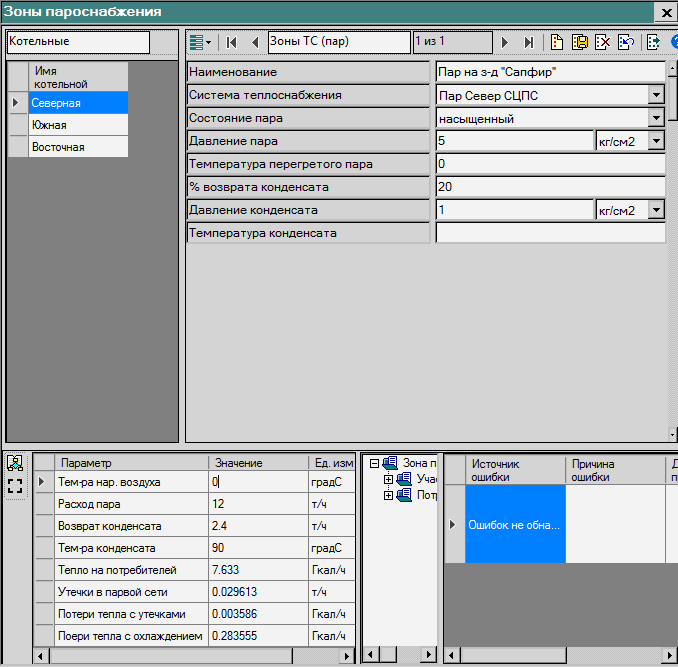Open the Состояние пара dropdown
Screen dimensions: 678x667
(x=656, y=118)
